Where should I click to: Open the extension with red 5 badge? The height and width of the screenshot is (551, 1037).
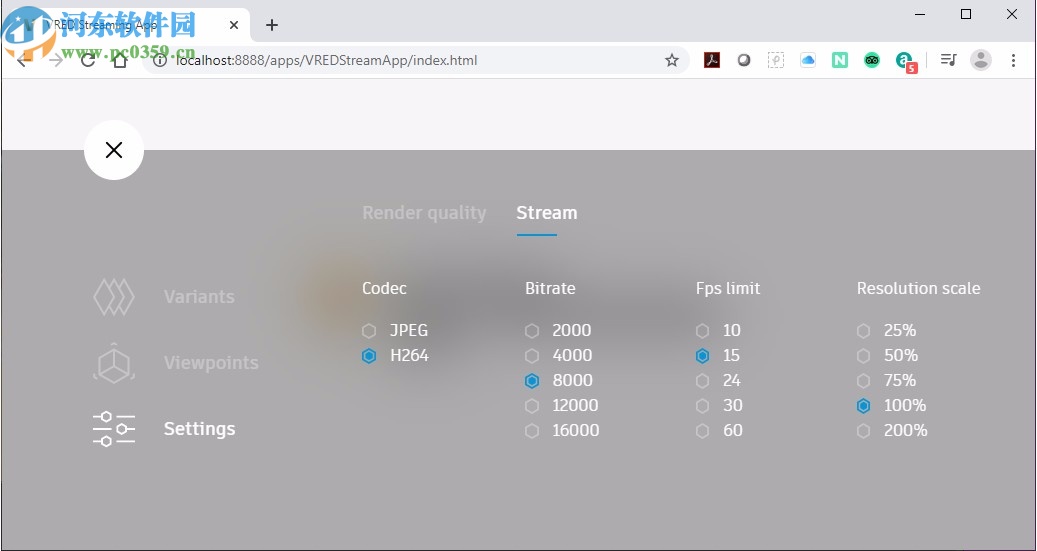click(905, 62)
